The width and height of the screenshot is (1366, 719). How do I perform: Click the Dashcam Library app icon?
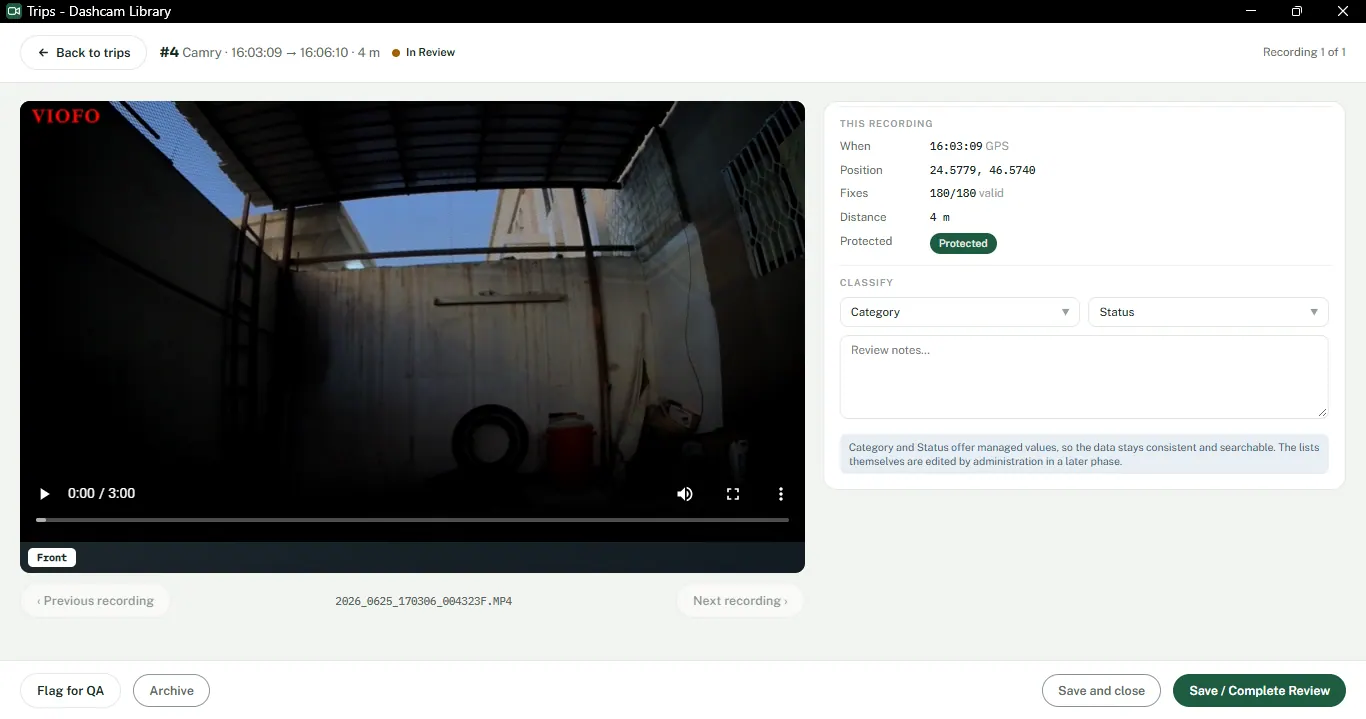click(x=14, y=11)
